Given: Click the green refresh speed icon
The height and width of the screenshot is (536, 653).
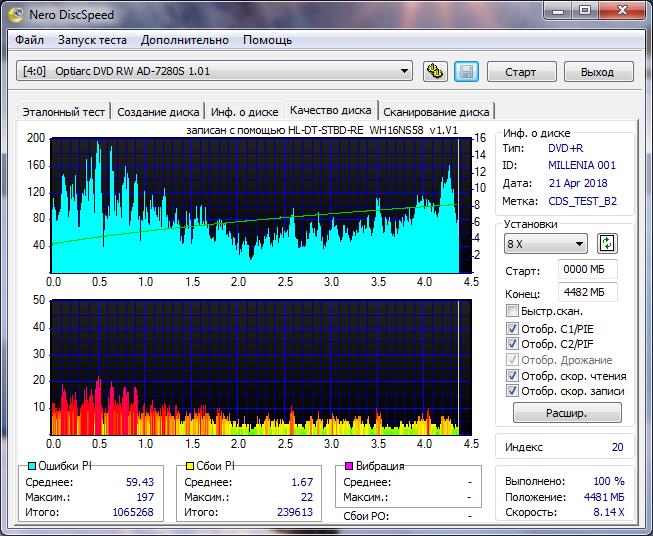Looking at the screenshot, I should click(607, 244).
